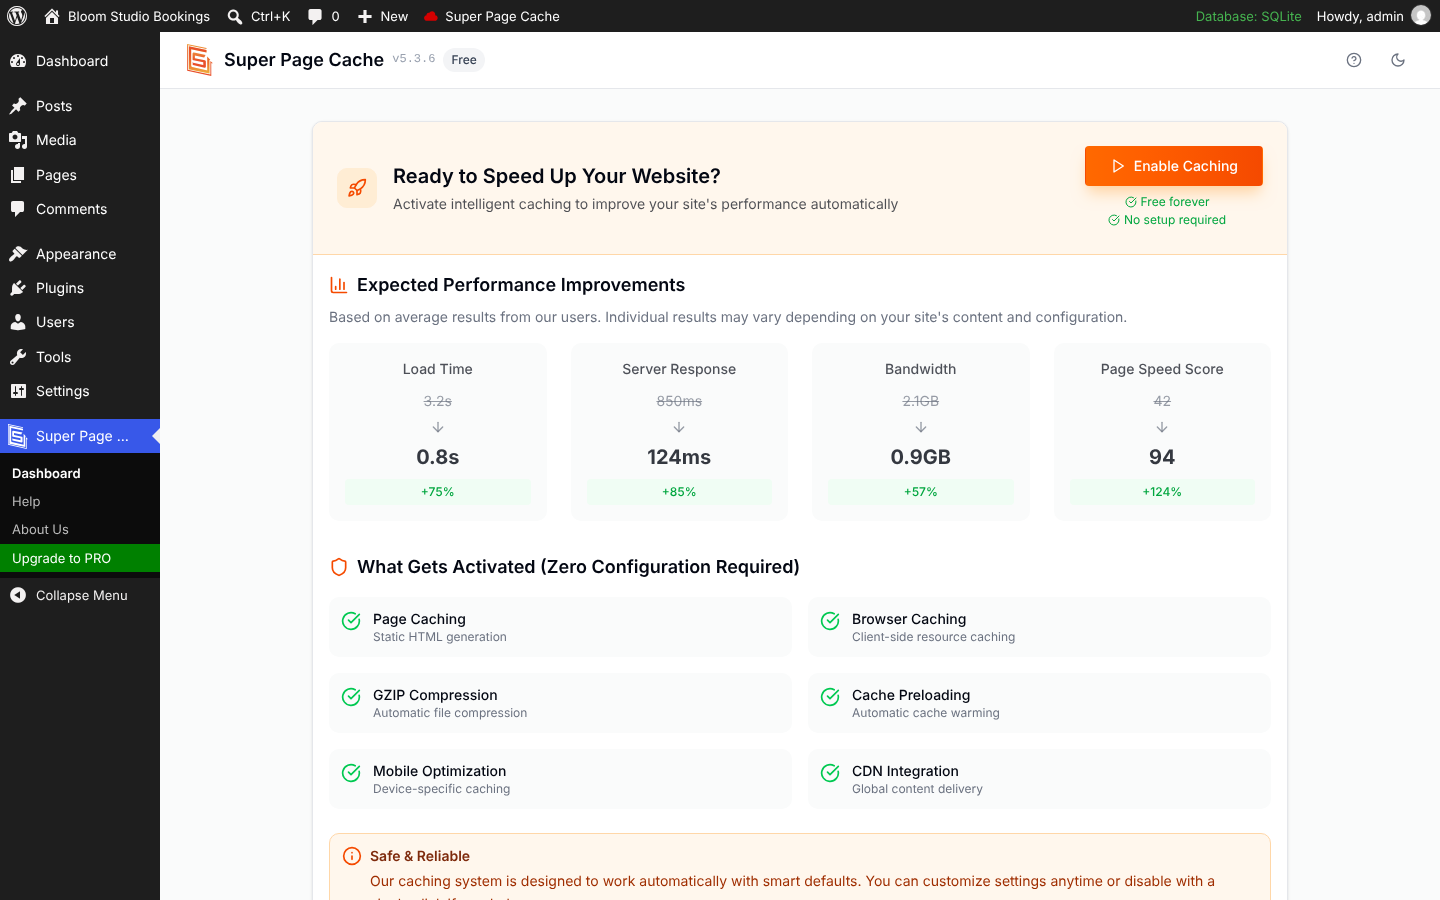Click the admin avatar icon
1440x900 pixels.
pos(1421,16)
